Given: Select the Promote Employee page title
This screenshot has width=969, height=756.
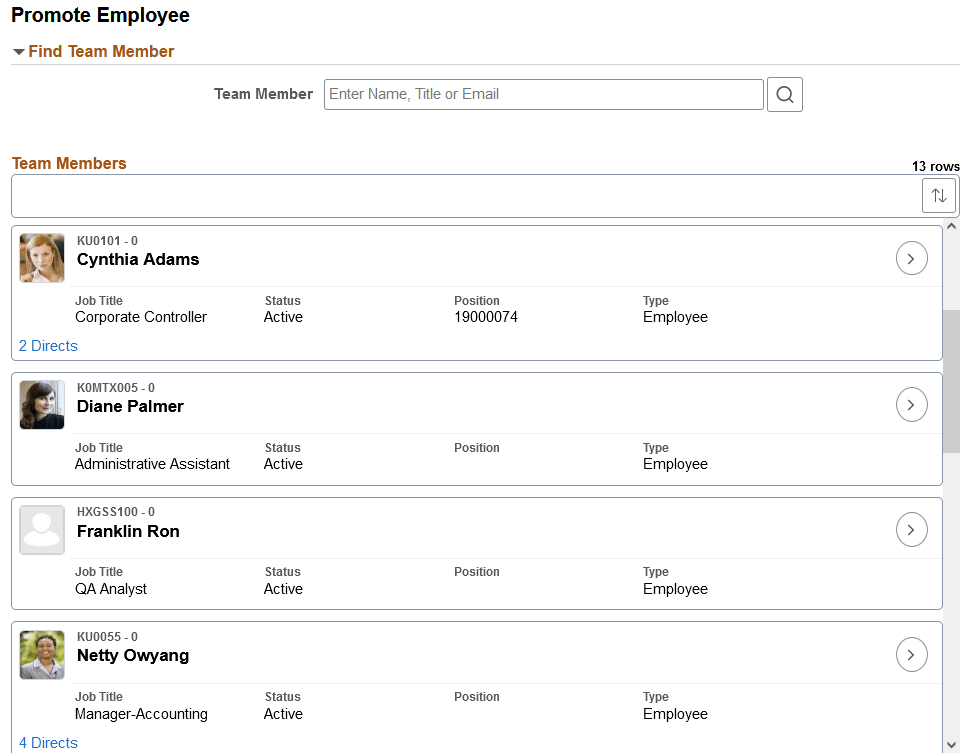Looking at the screenshot, I should (x=100, y=15).
